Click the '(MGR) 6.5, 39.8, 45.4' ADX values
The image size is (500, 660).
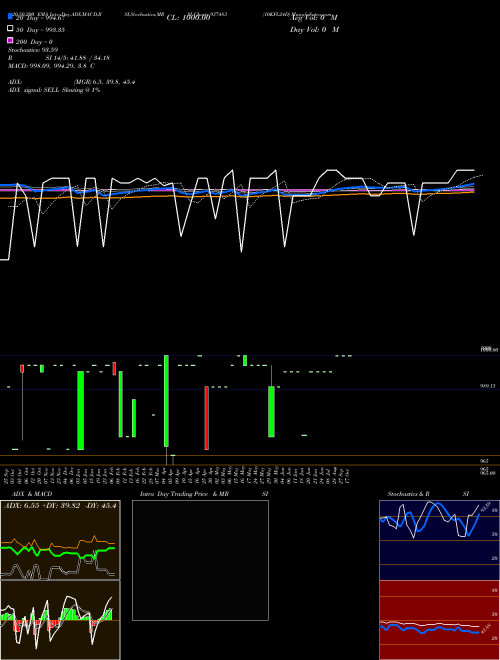pyautogui.click(x=104, y=82)
